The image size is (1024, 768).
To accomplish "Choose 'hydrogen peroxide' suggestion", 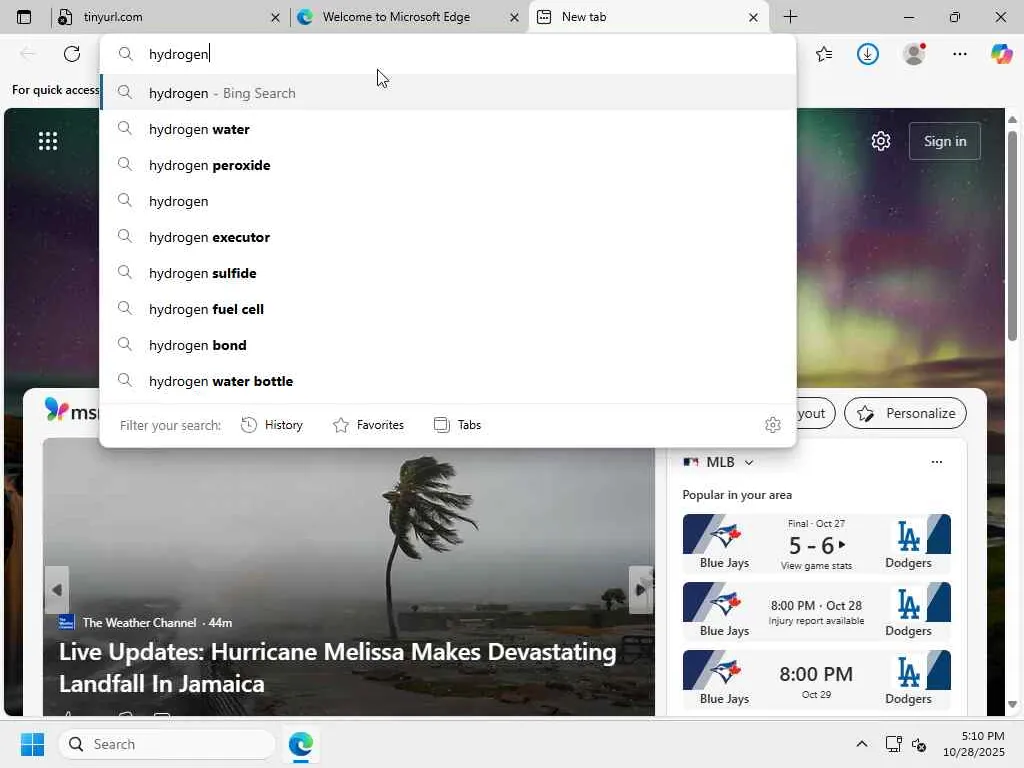I will click(448, 165).
